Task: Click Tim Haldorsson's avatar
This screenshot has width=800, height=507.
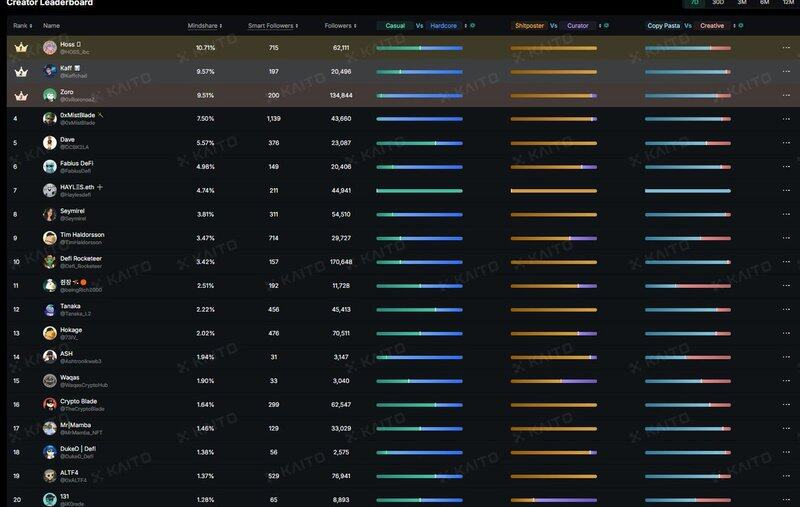Action: click(x=50, y=238)
